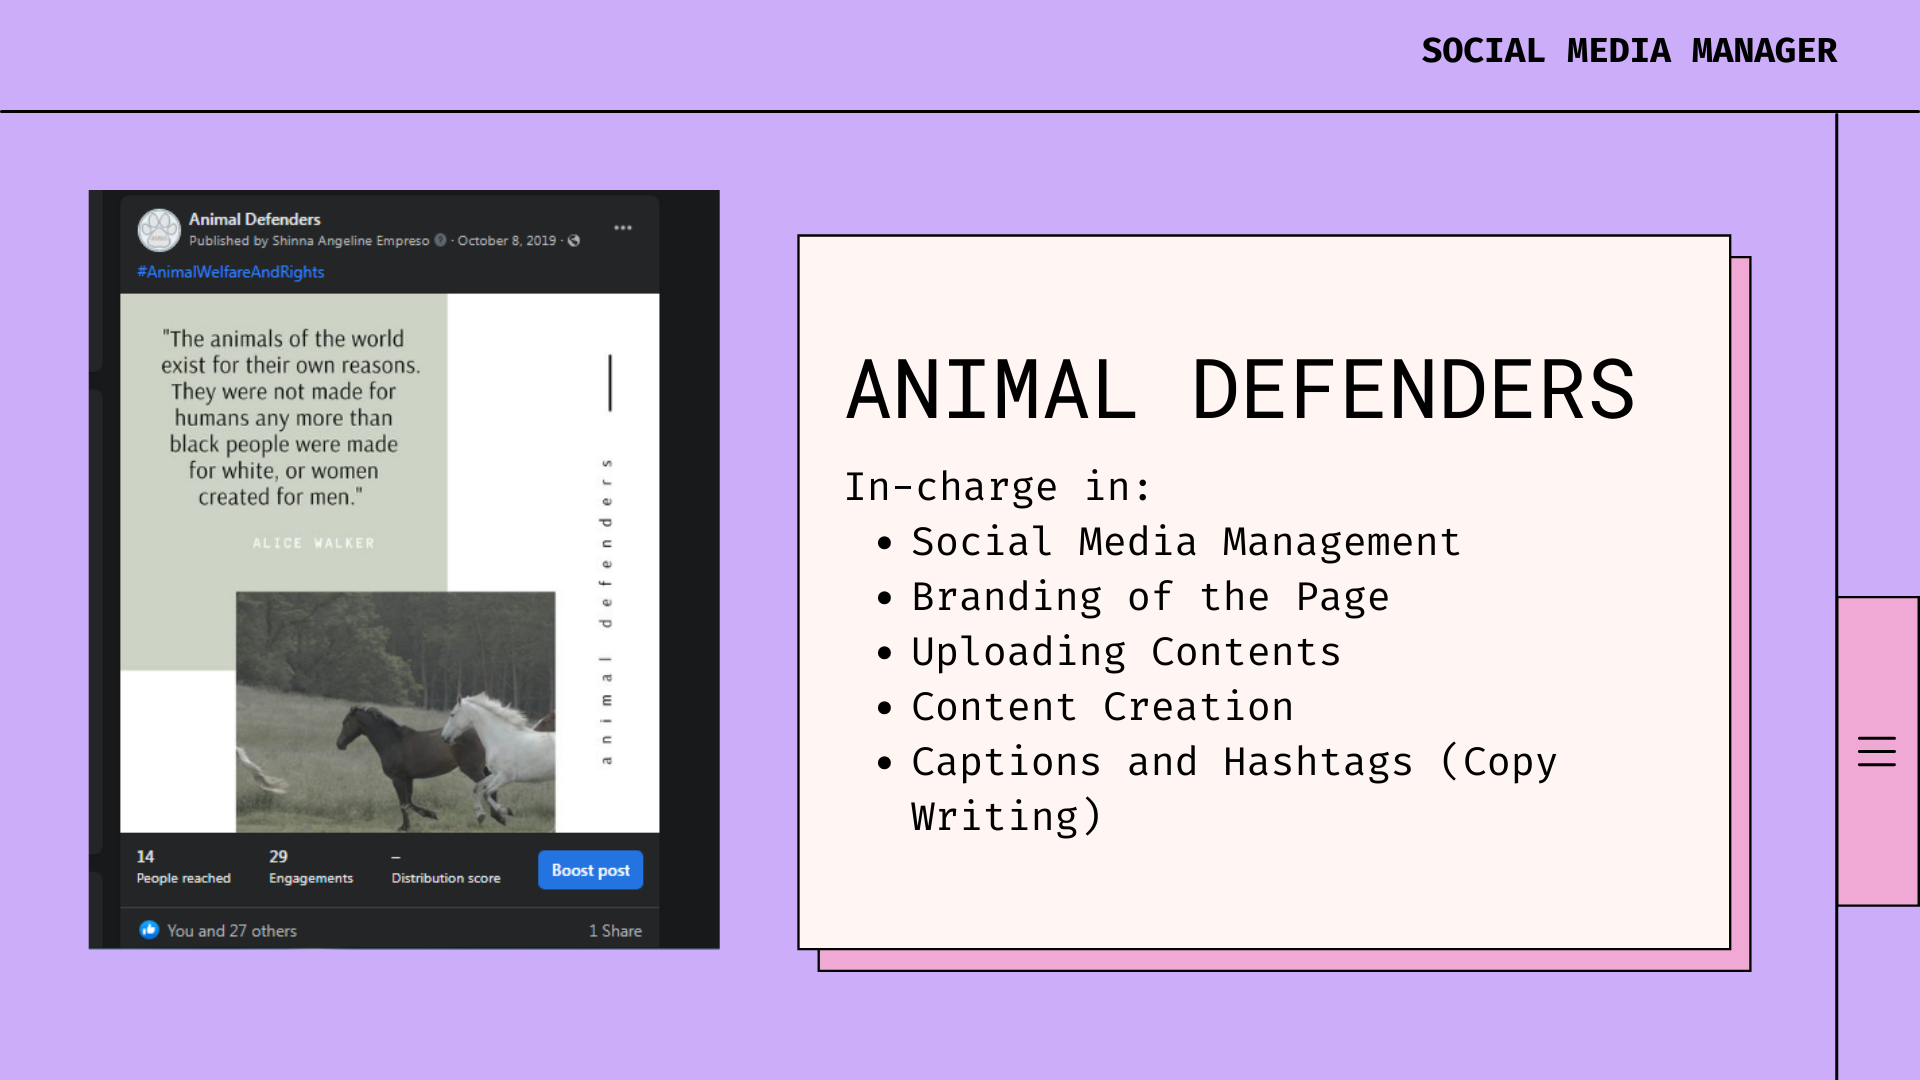Open the running horses photo
This screenshot has width=1920, height=1080.
[x=395, y=711]
